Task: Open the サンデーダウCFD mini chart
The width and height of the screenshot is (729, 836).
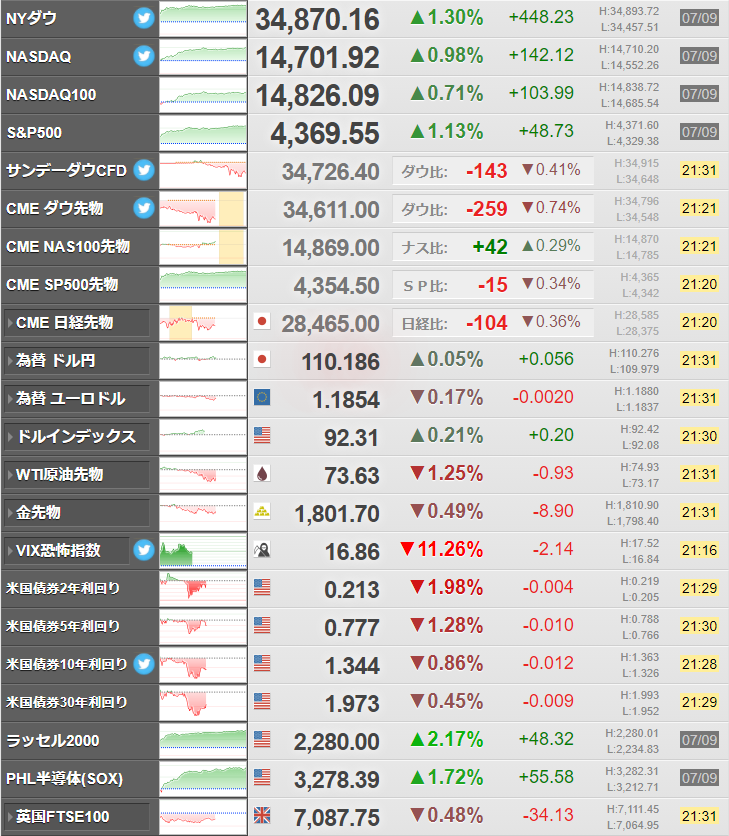Action: (x=203, y=171)
